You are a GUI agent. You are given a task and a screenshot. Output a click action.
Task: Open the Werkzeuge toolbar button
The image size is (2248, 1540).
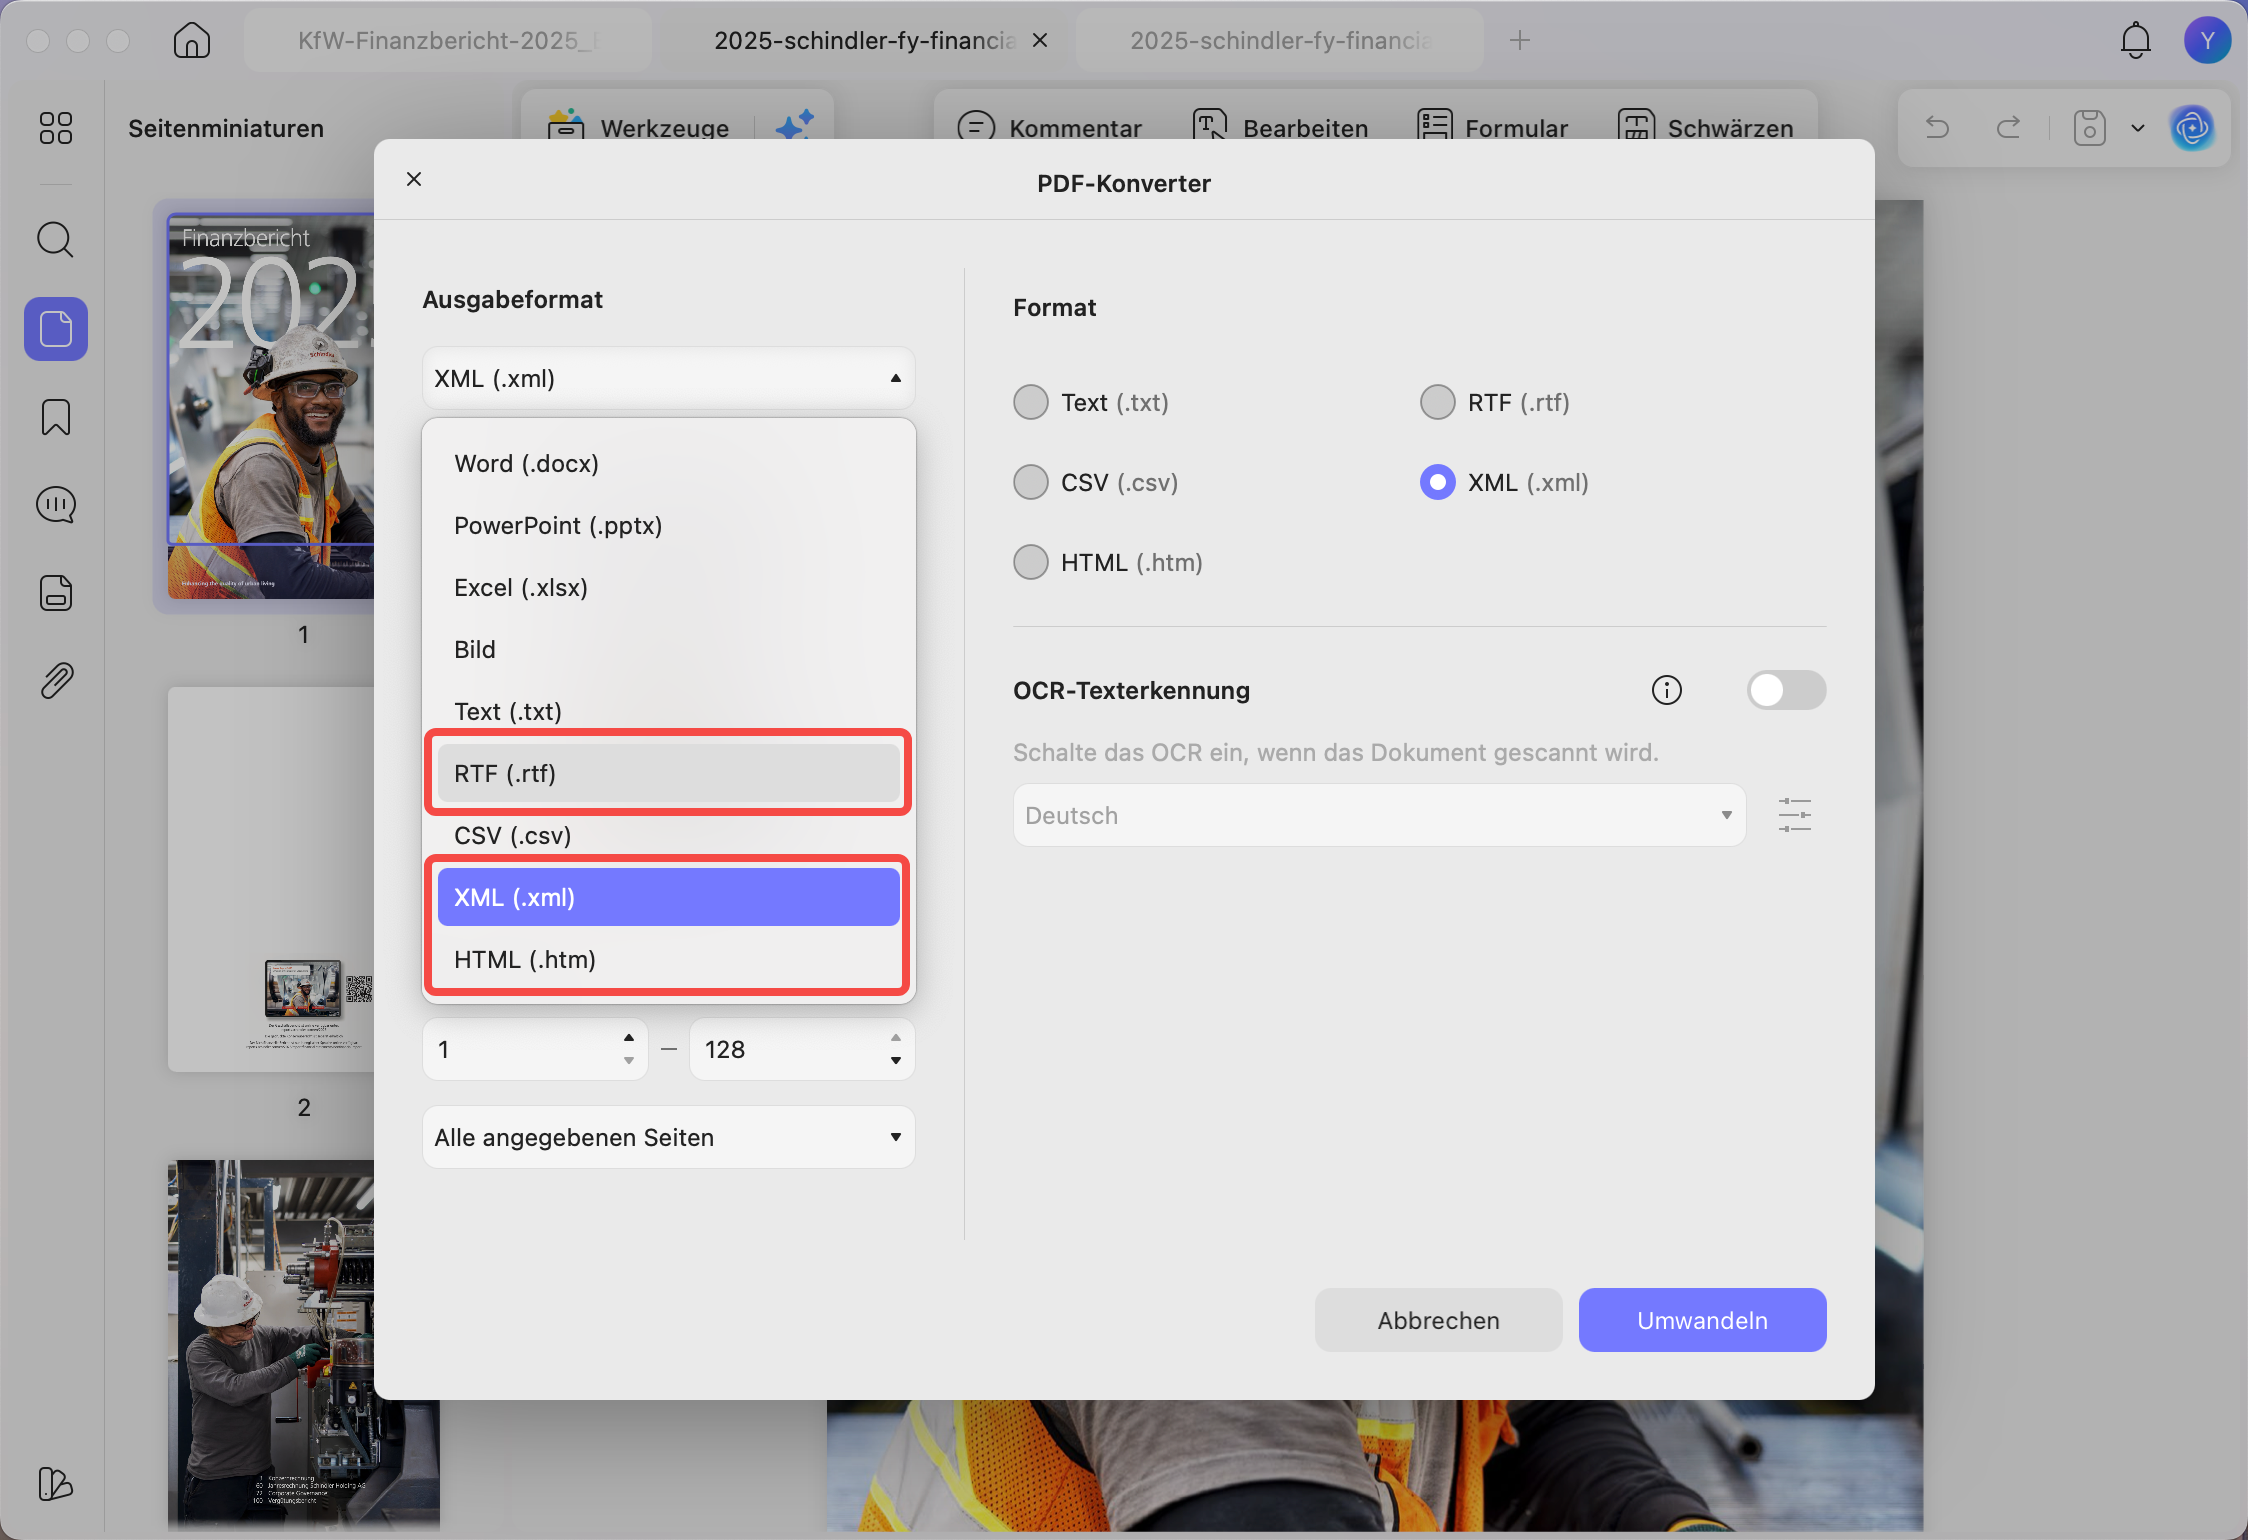(639, 127)
